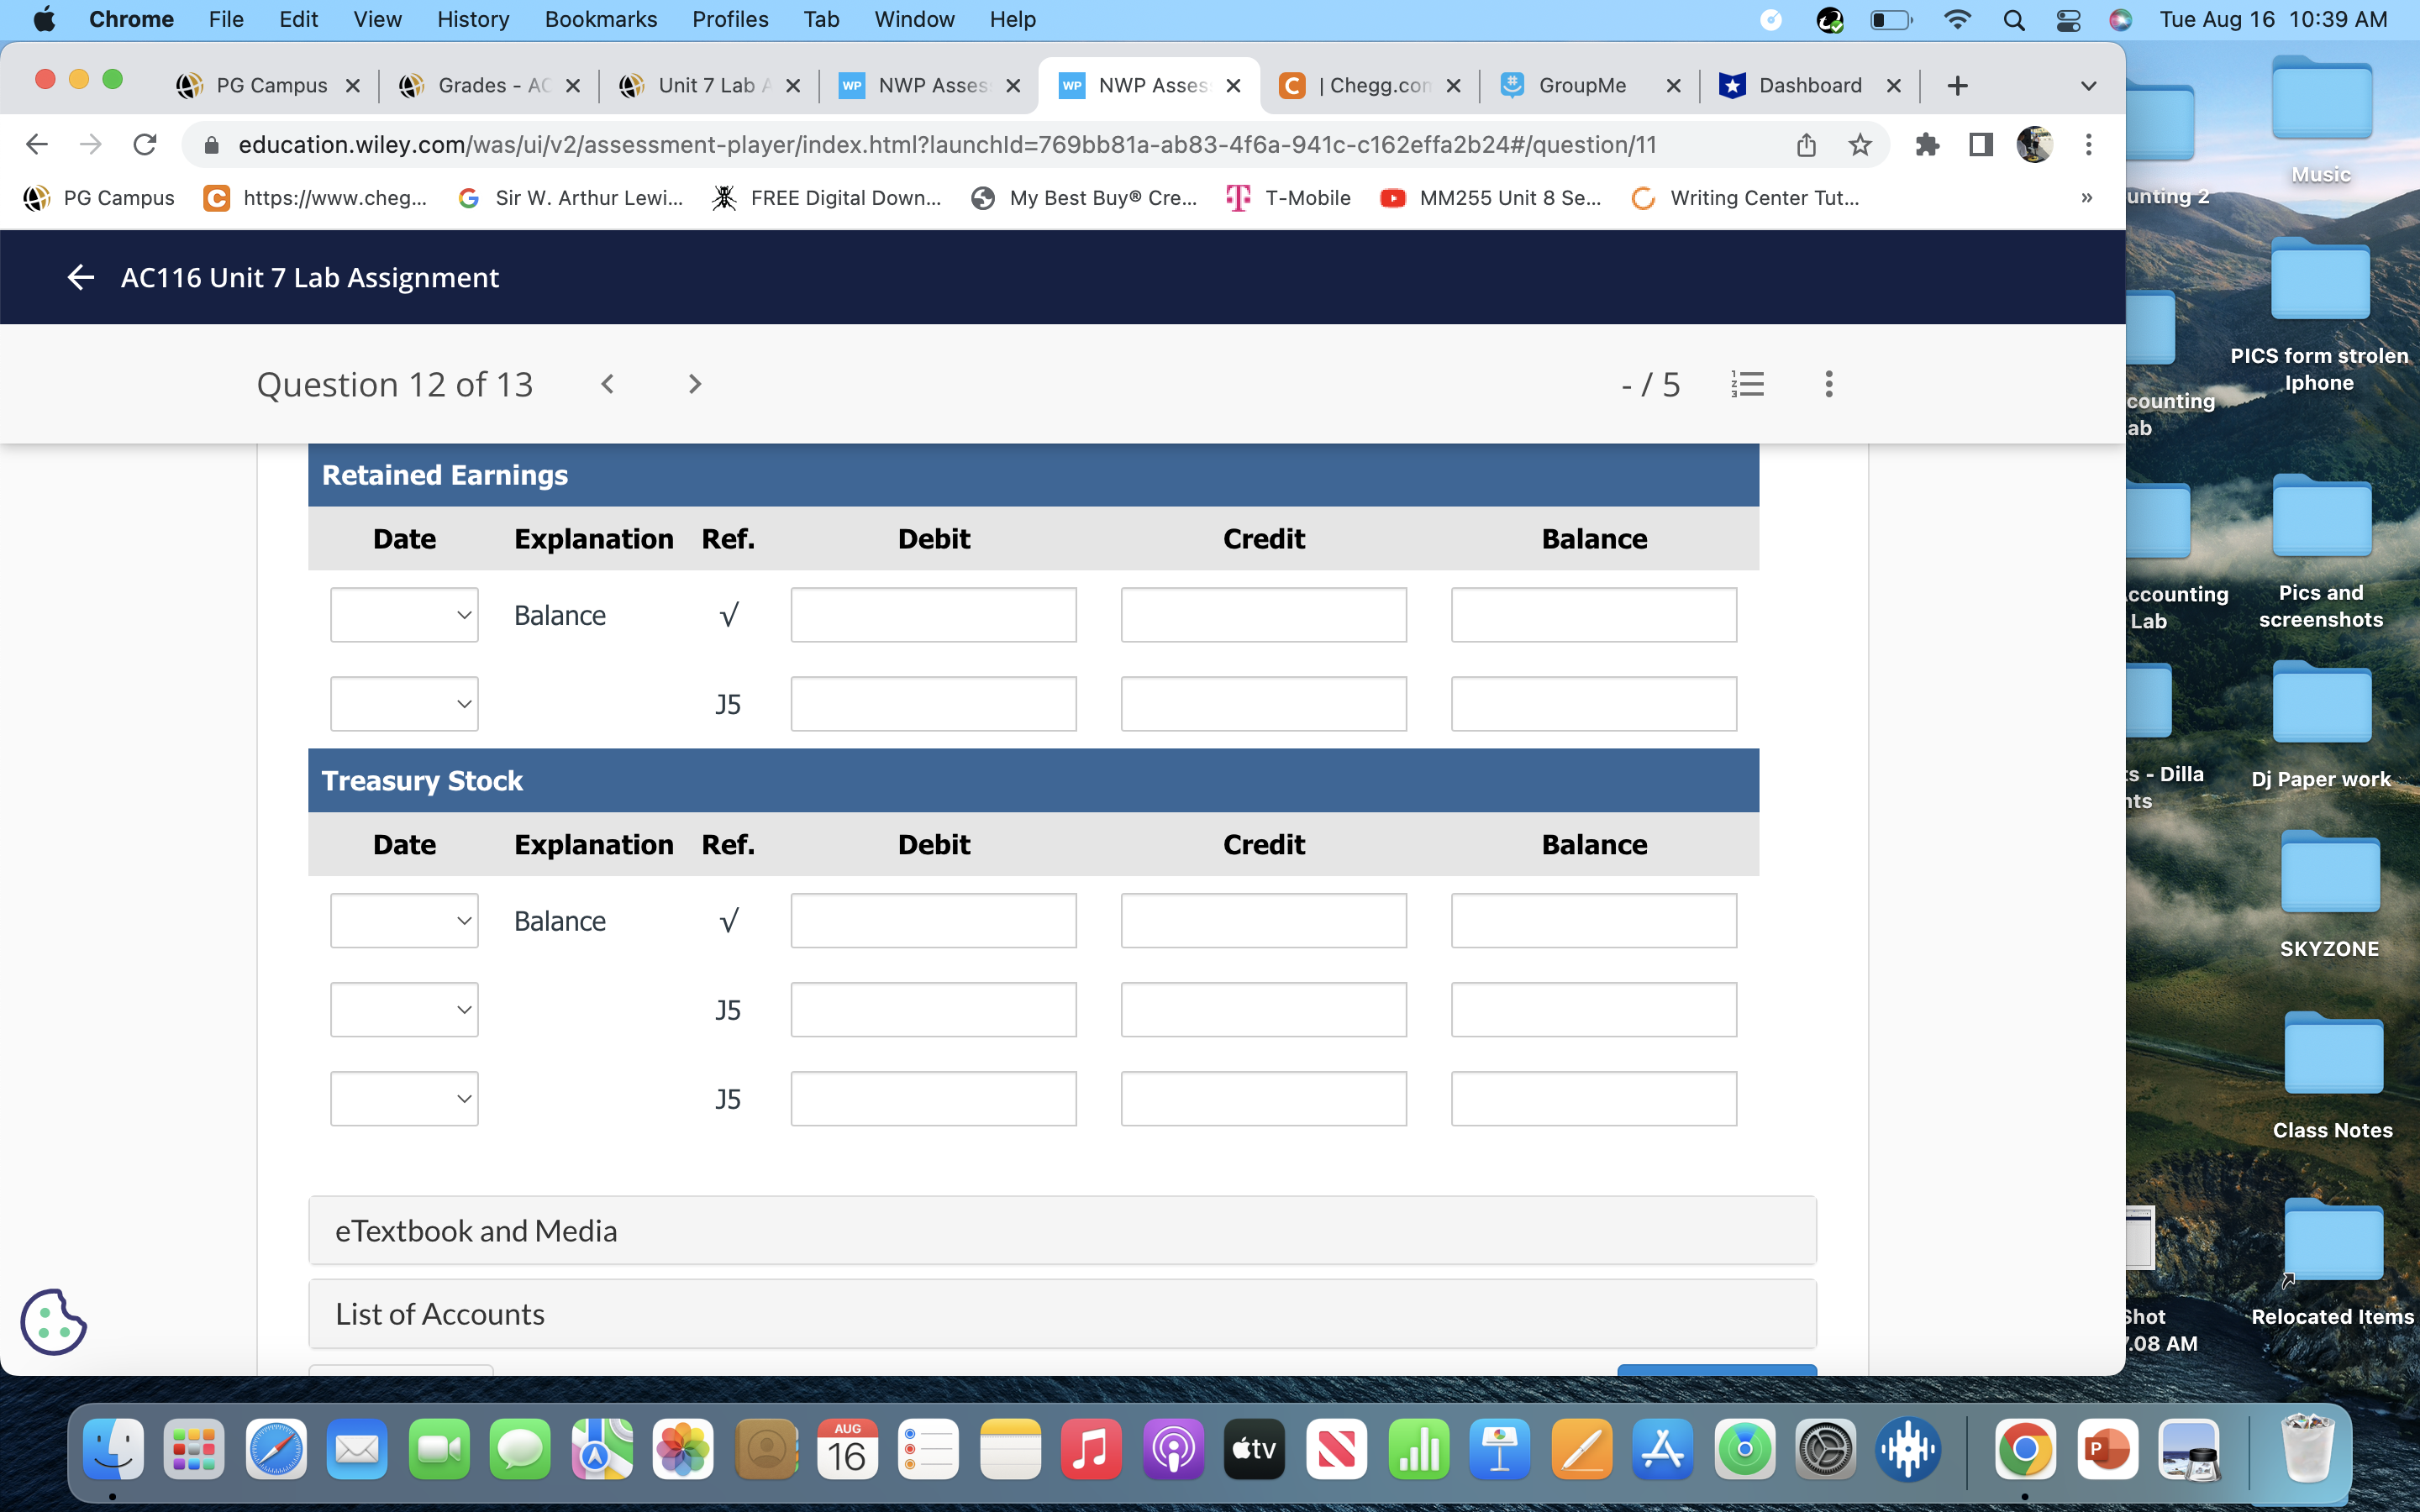Reload the page
2420x1512 pixels.
(x=145, y=145)
